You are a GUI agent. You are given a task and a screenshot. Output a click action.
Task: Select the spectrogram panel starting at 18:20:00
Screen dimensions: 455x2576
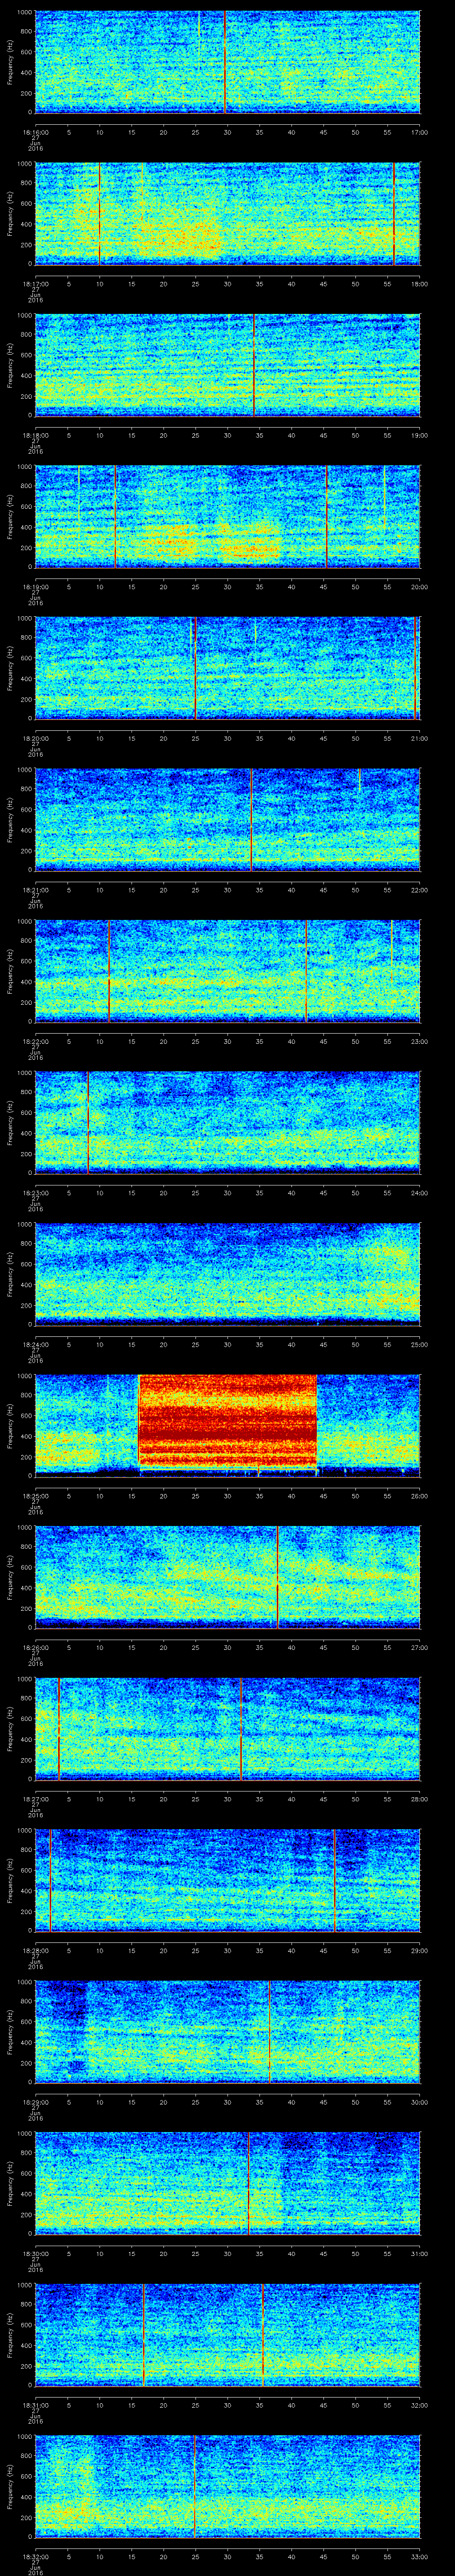tap(228, 668)
